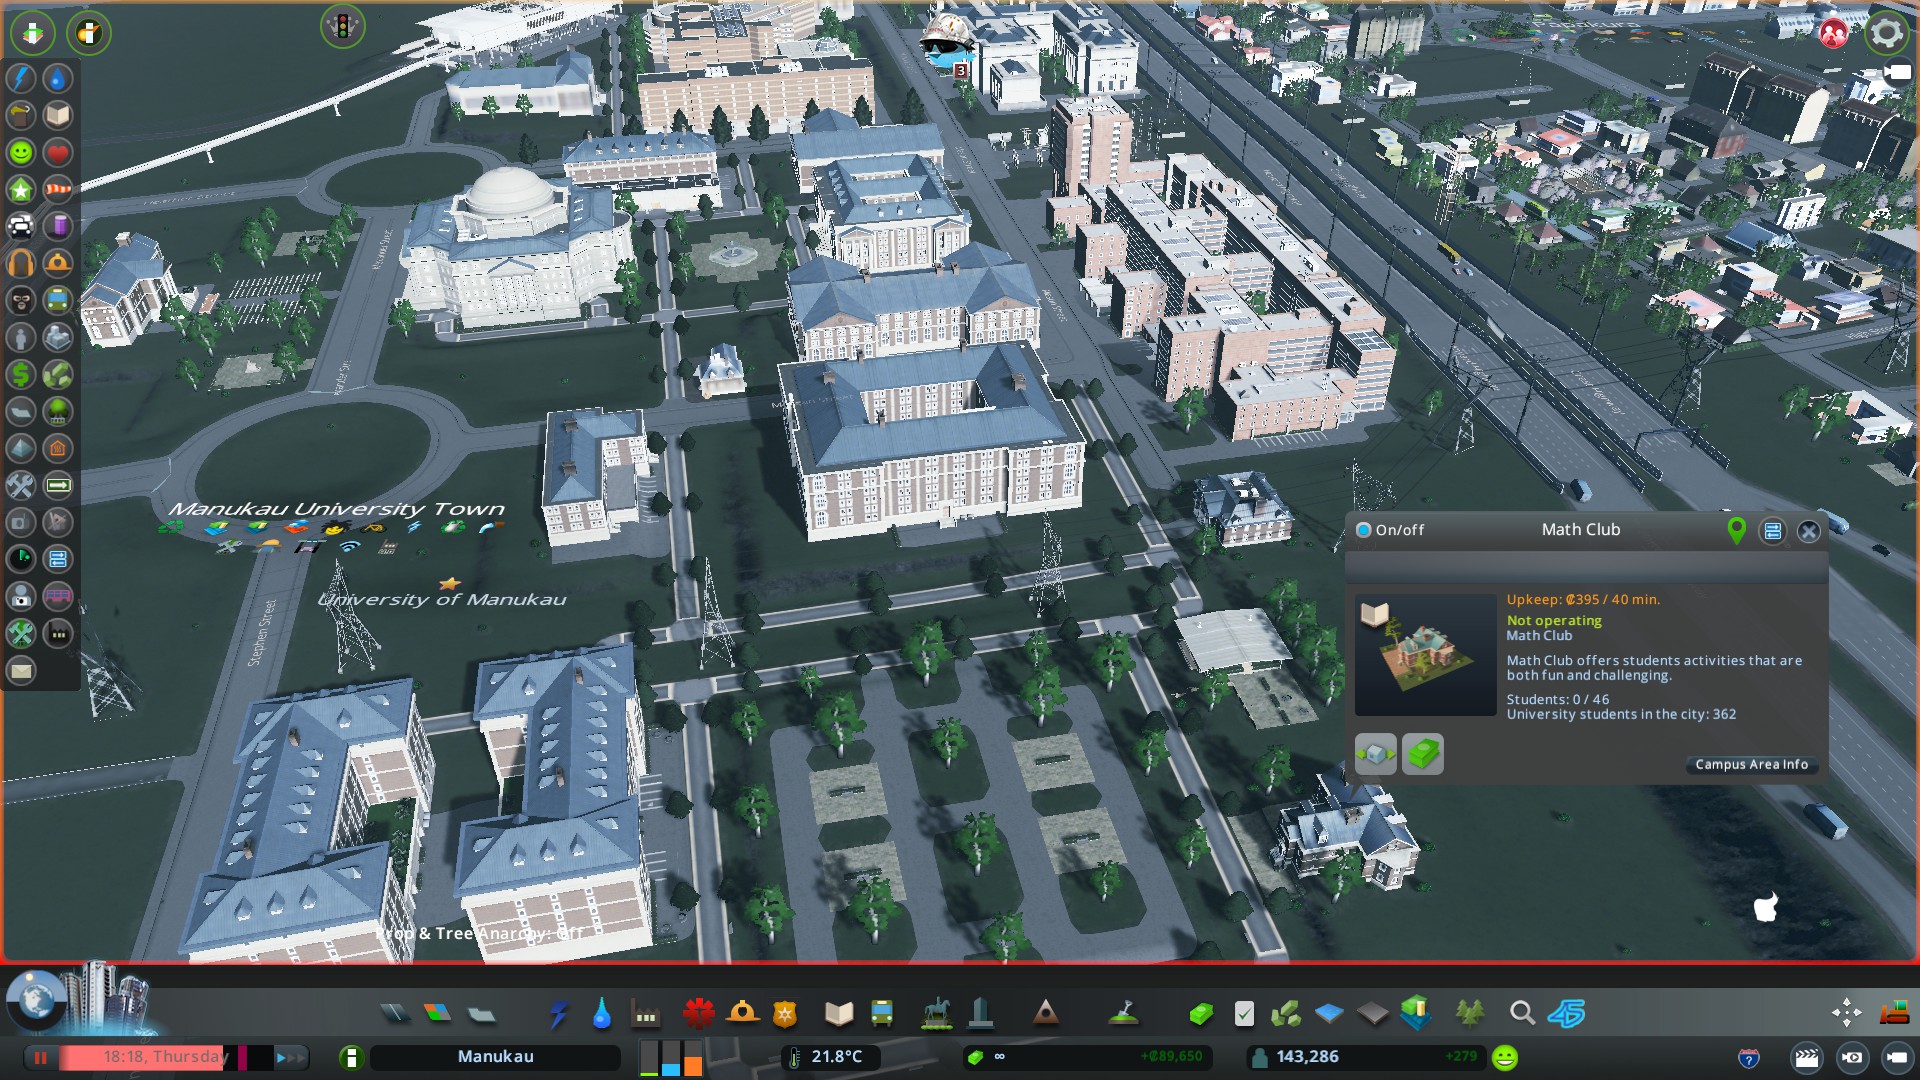Image resolution: width=1920 pixels, height=1080 pixels.
Task: Select the bulldozer tool
Action: (x=1894, y=1014)
